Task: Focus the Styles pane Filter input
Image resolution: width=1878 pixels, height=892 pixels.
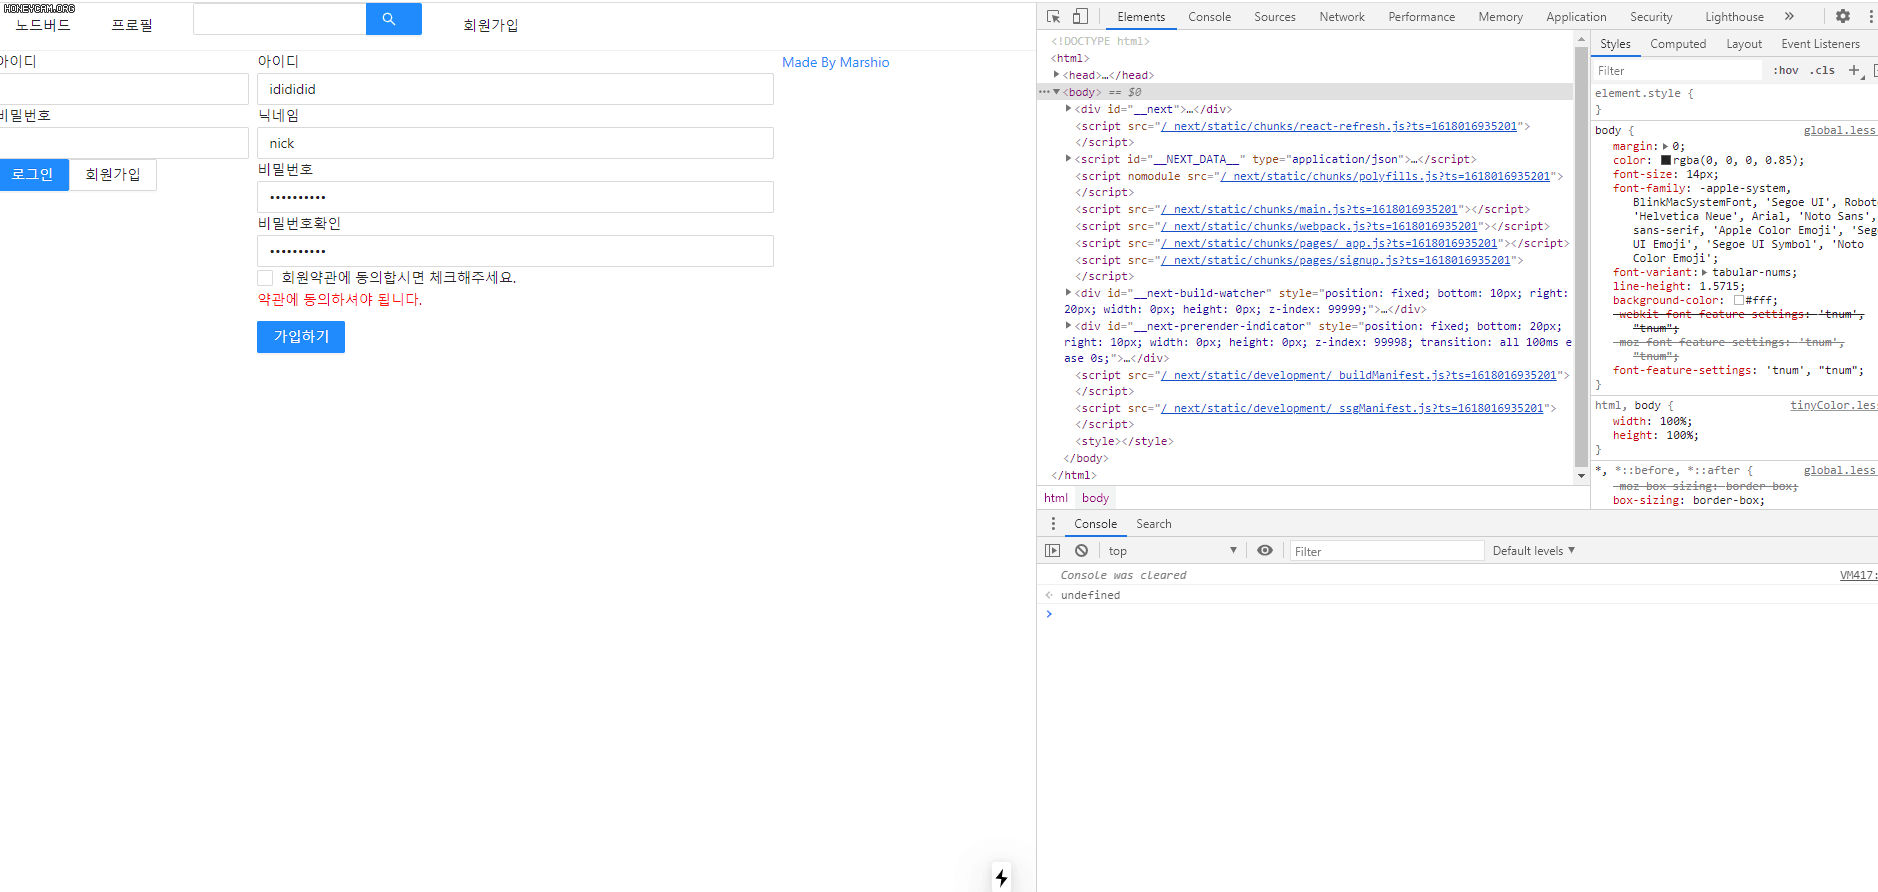Action: pos(1676,70)
